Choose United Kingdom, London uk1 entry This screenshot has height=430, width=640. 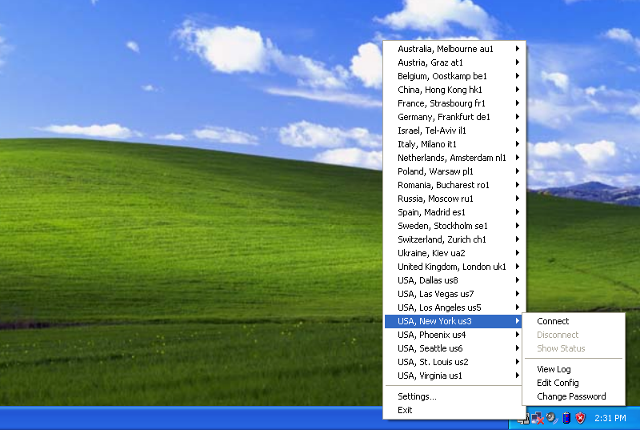[454, 266]
